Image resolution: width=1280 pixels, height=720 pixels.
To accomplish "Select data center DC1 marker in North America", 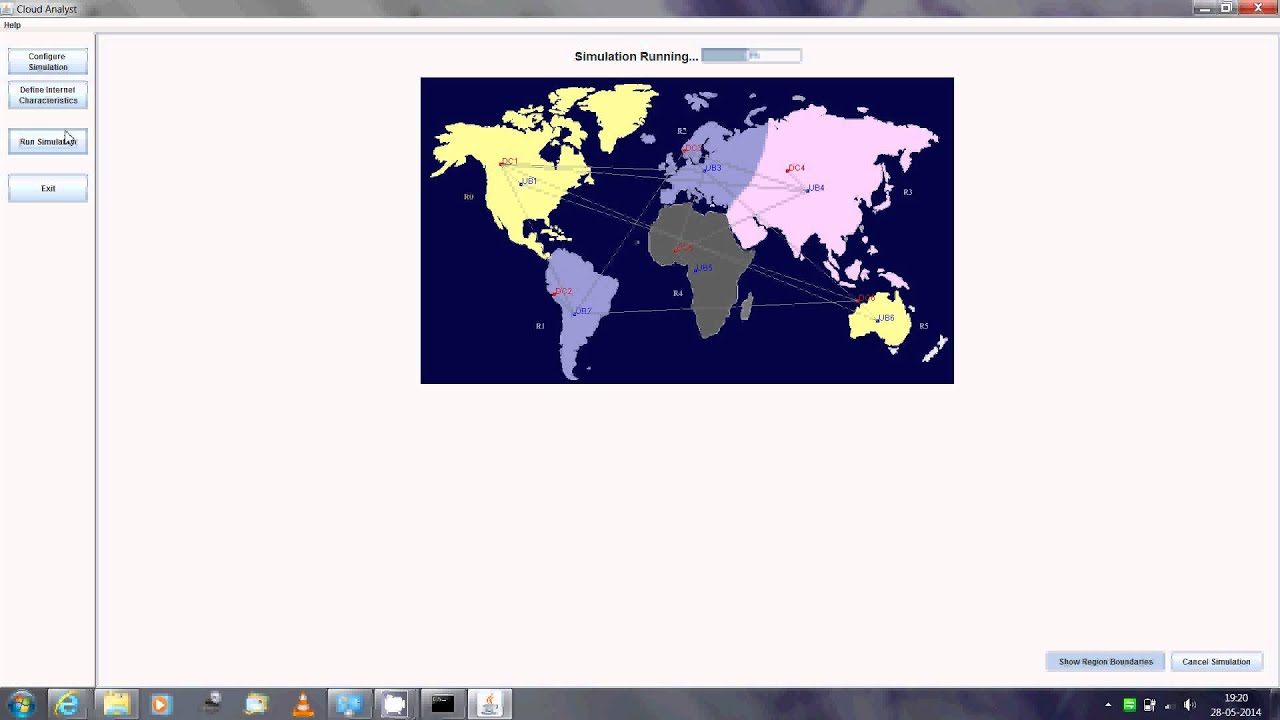I will pyautogui.click(x=508, y=162).
